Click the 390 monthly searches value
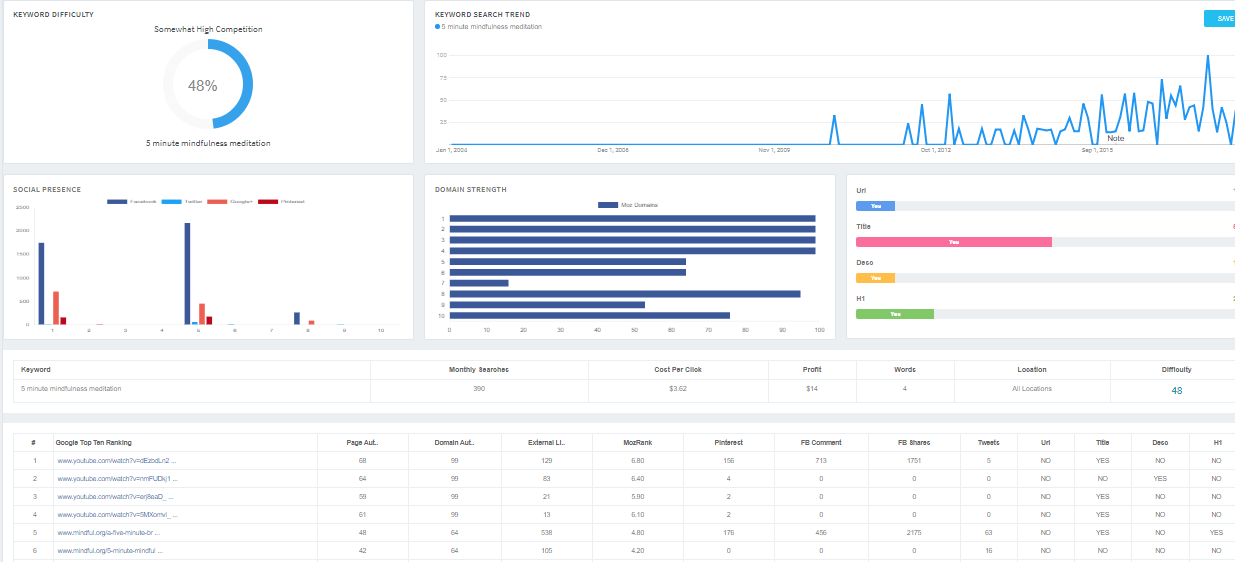This screenshot has width=1235, height=562. (479, 389)
